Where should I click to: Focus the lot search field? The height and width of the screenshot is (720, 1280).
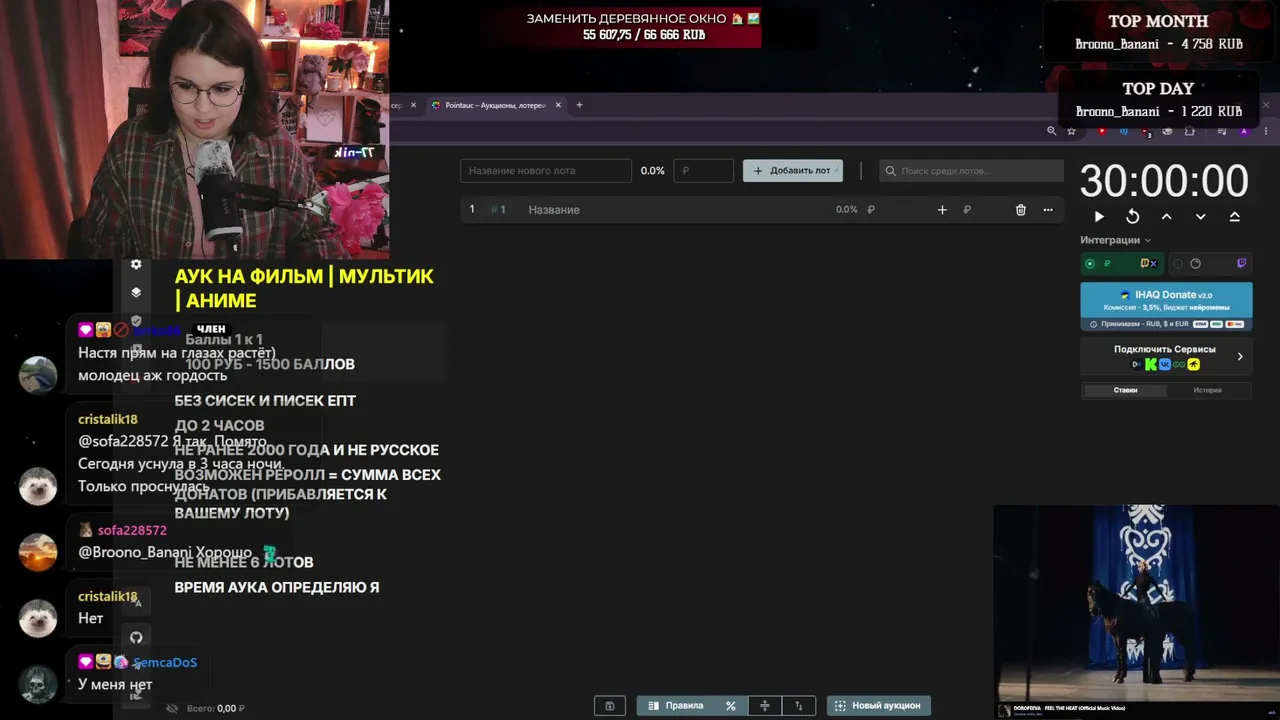[x=972, y=171]
